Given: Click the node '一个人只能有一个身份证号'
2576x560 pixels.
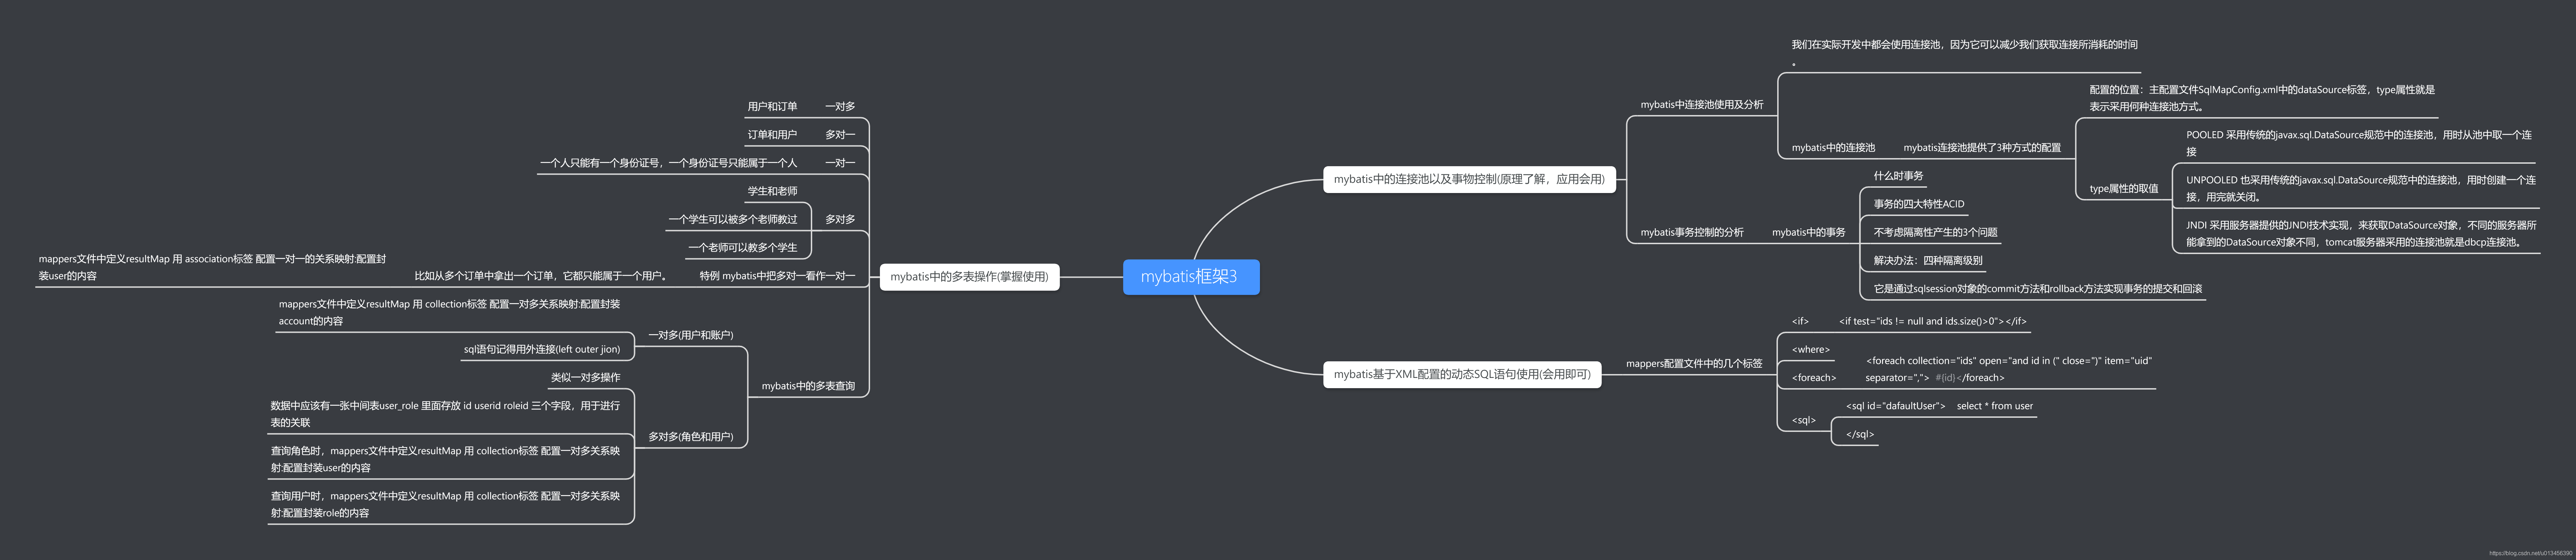Looking at the screenshot, I should (x=669, y=163).
